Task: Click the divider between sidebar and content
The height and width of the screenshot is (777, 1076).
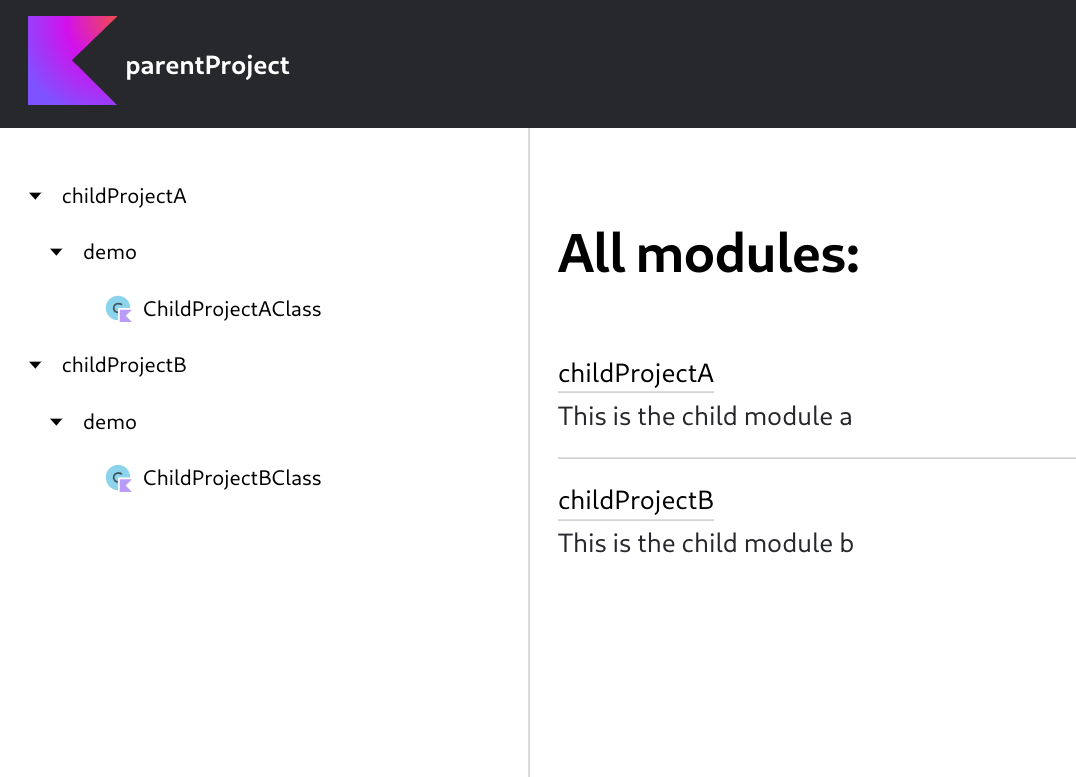Action: pyautogui.click(x=528, y=450)
